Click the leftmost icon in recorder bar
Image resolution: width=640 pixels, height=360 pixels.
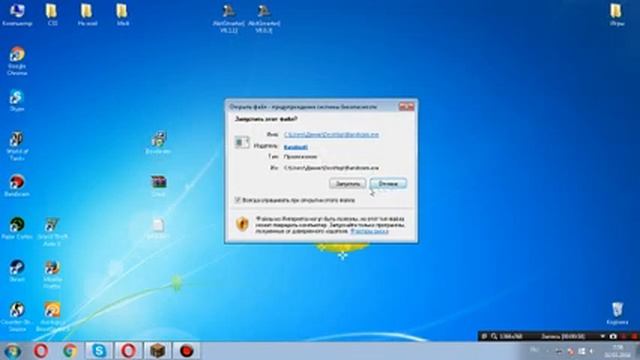[484, 336]
